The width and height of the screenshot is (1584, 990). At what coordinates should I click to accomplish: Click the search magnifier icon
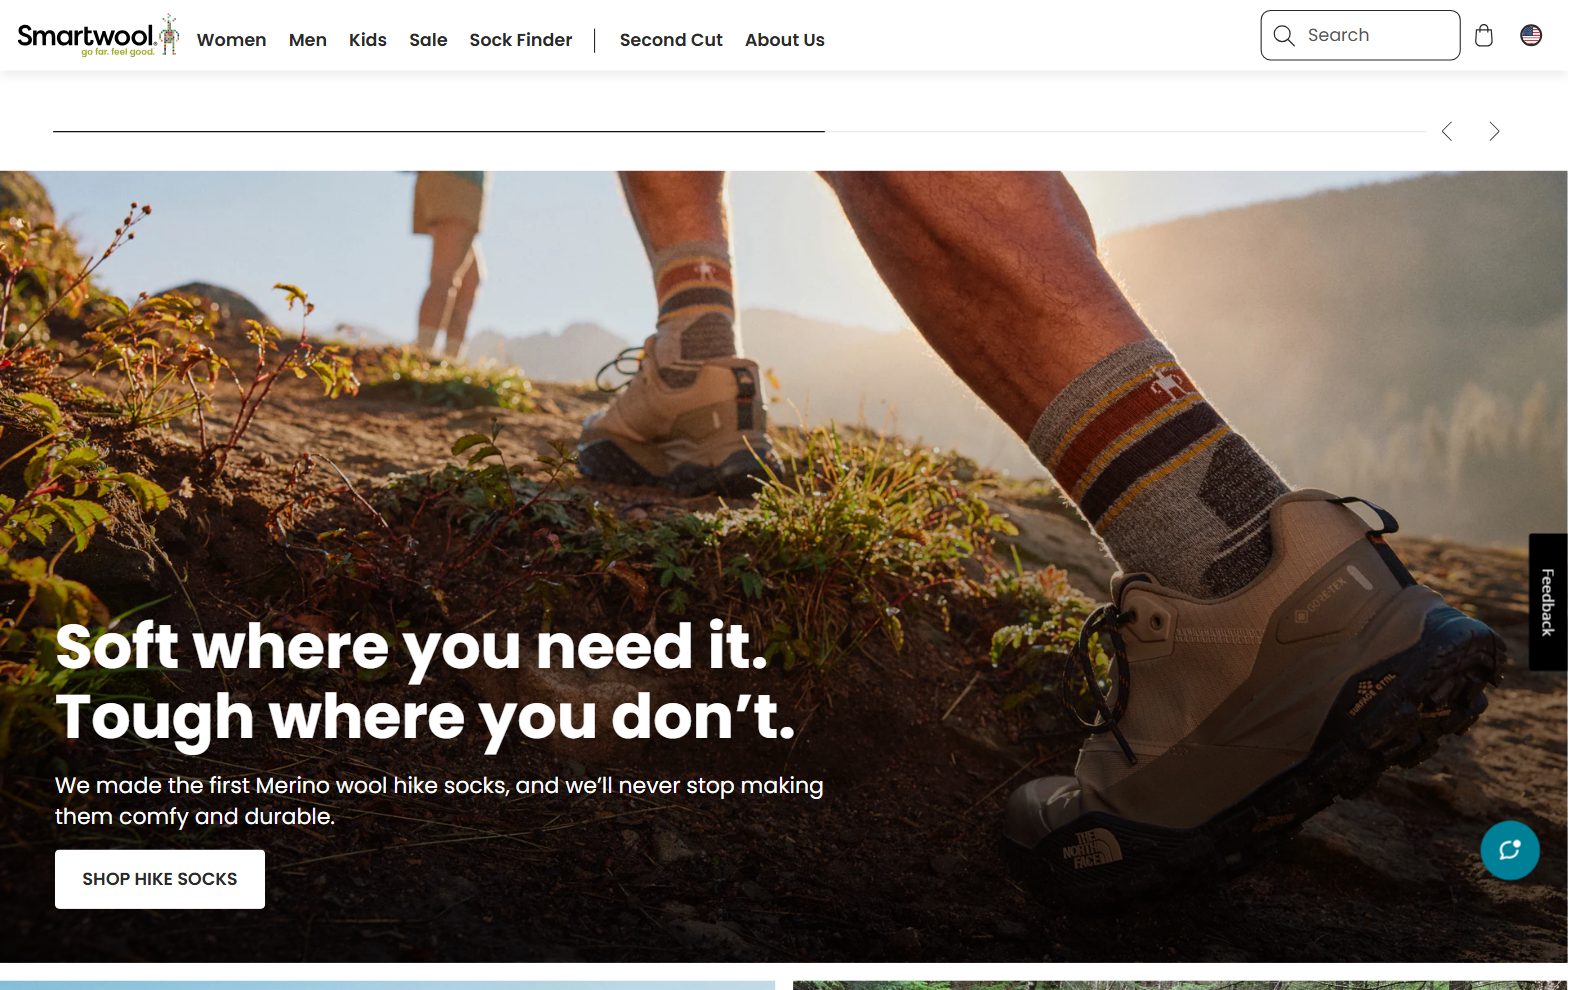tap(1284, 35)
